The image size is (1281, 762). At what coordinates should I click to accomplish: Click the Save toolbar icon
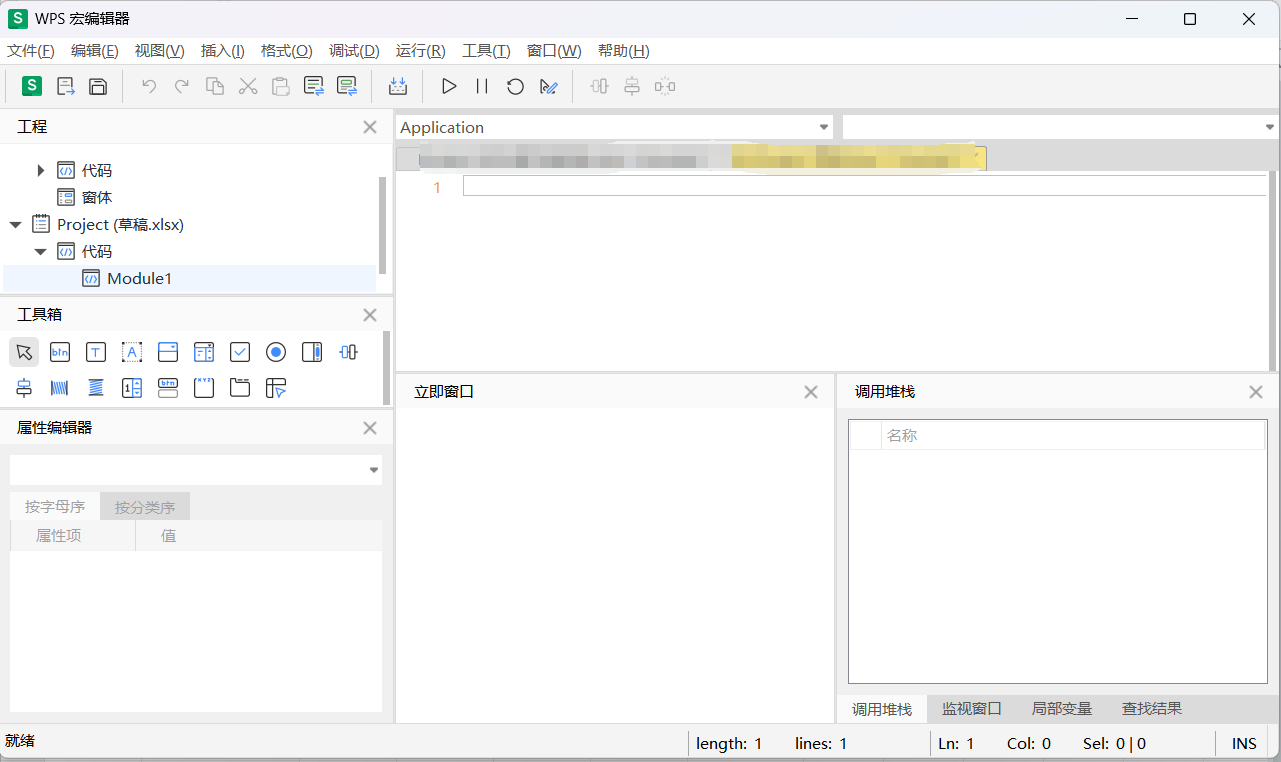pyautogui.click(x=97, y=86)
